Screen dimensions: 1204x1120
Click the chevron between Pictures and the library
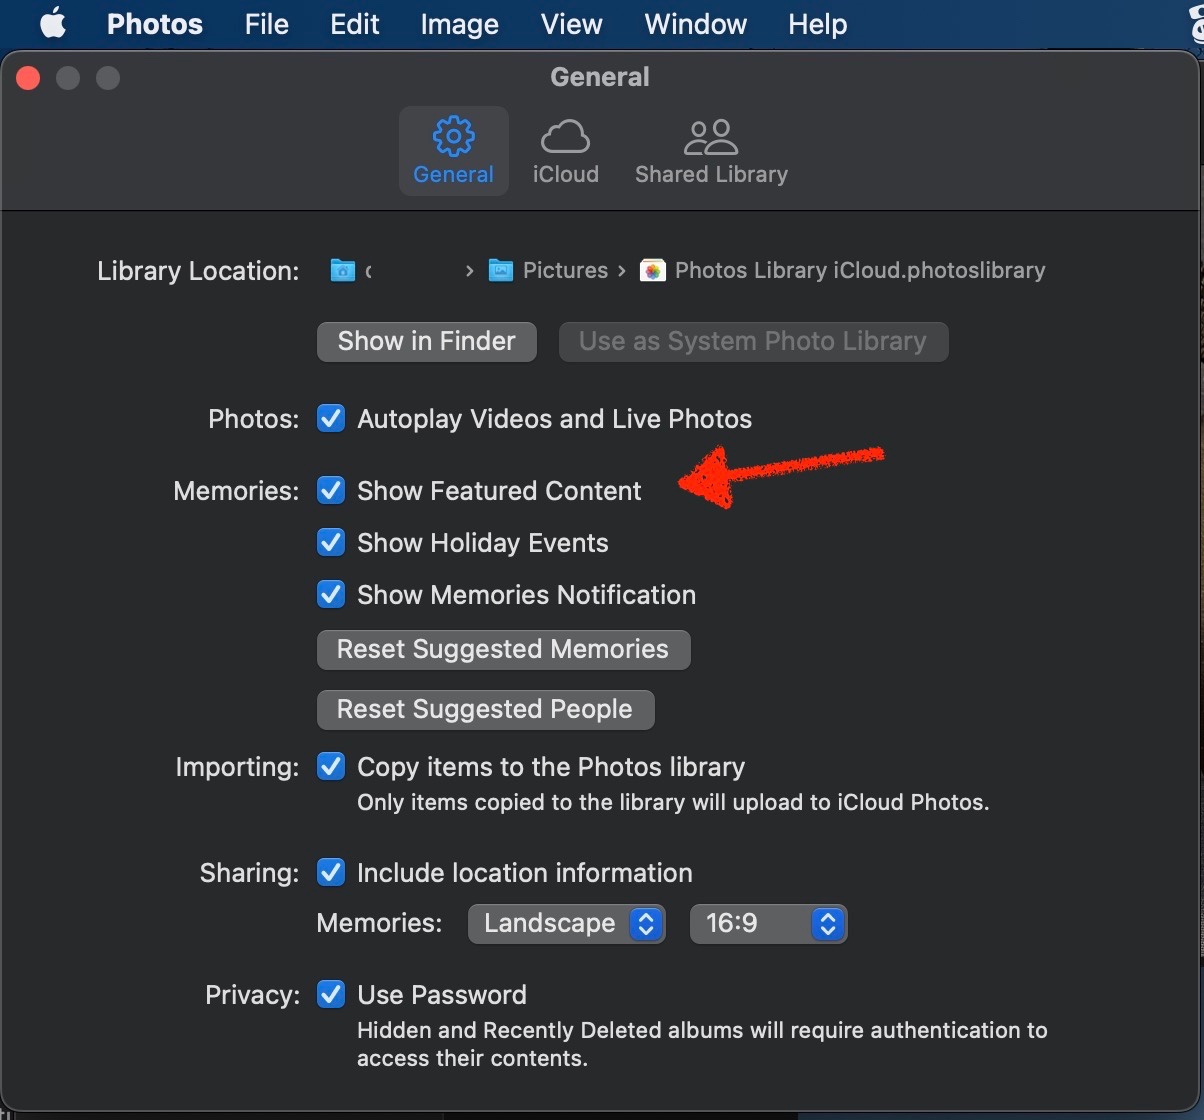622,270
